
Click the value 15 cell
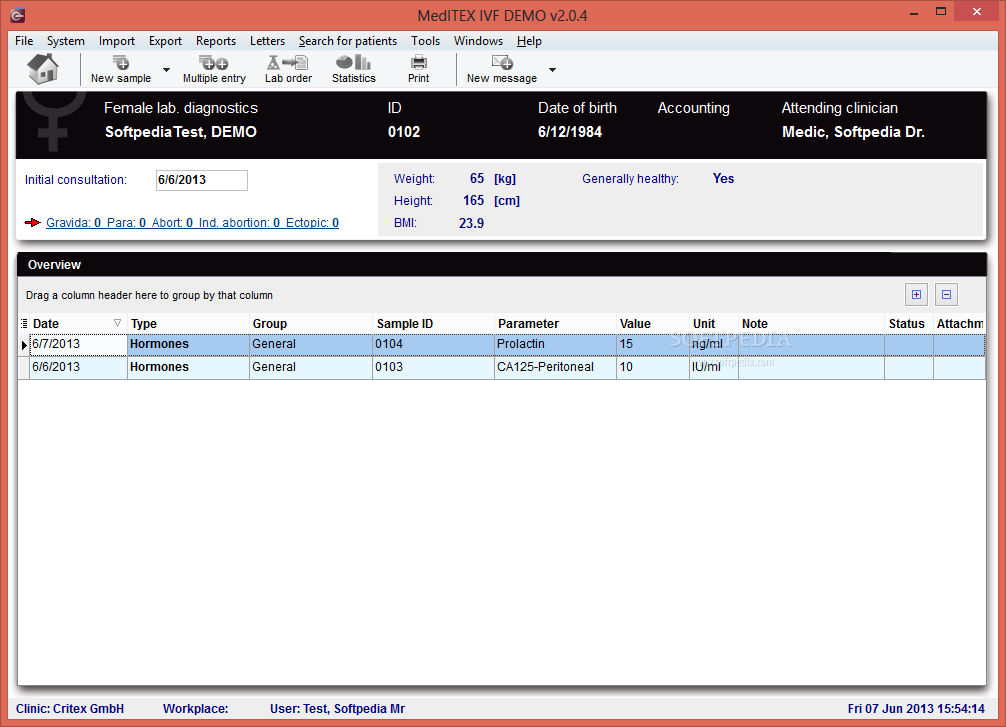point(652,345)
